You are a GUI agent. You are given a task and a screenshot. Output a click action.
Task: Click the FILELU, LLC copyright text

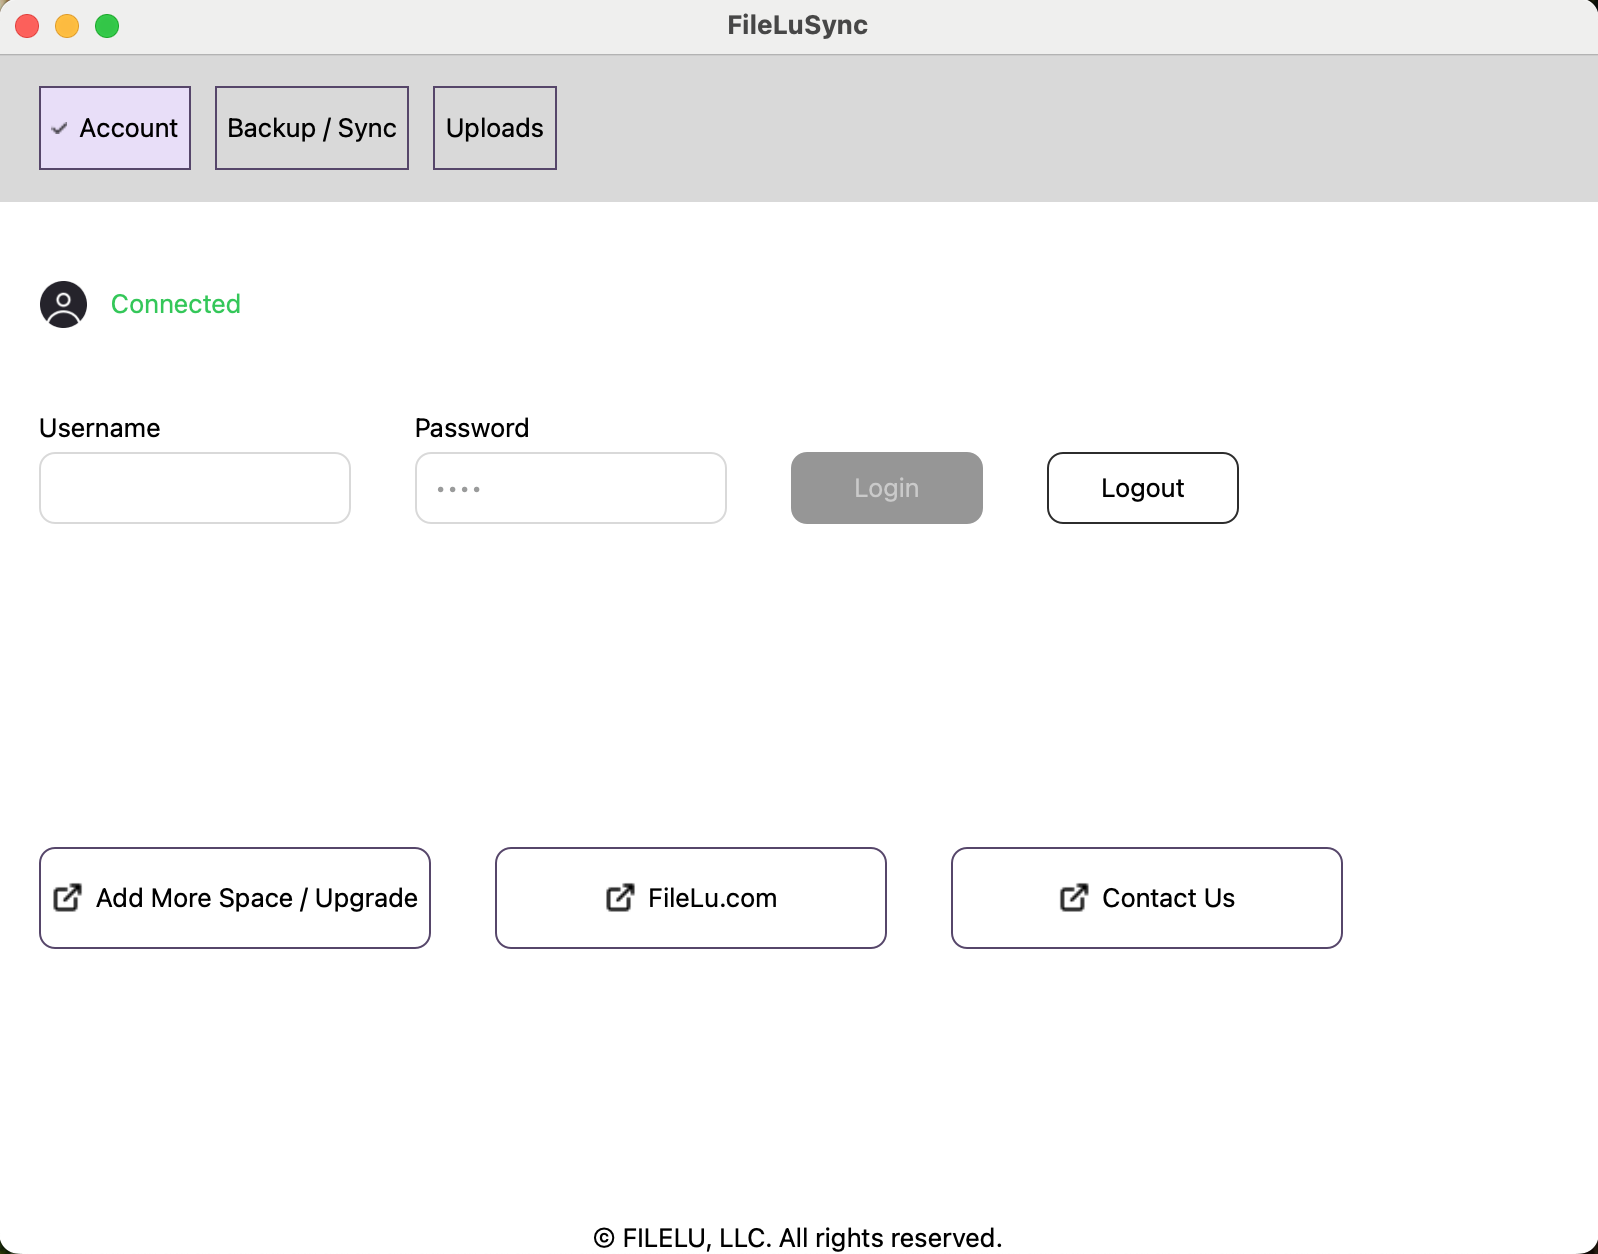[798, 1238]
